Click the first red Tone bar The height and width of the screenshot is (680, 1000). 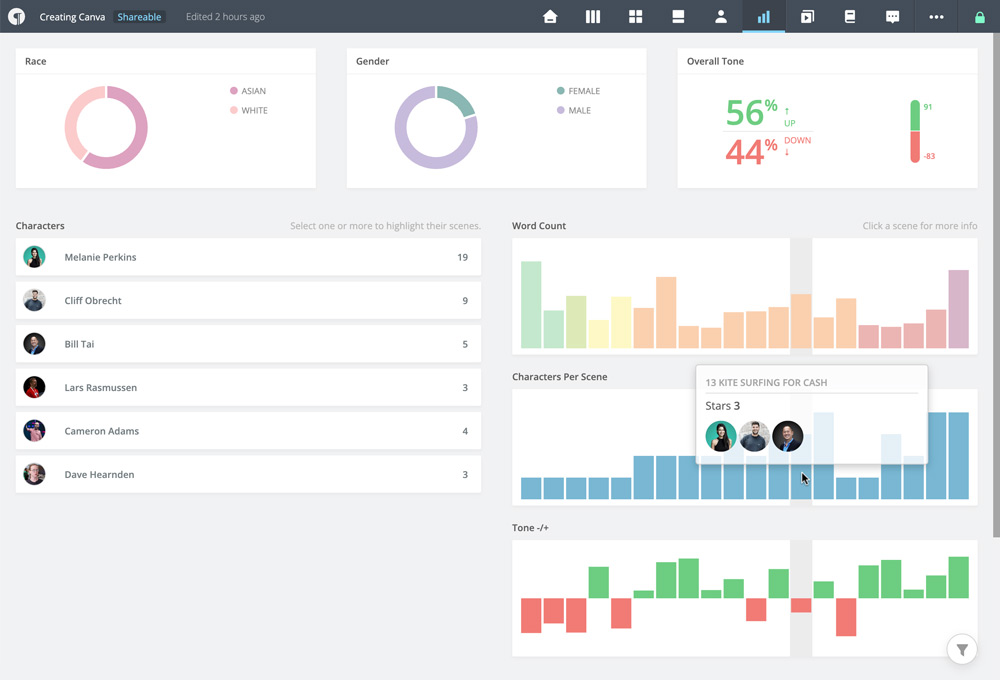tap(531, 615)
